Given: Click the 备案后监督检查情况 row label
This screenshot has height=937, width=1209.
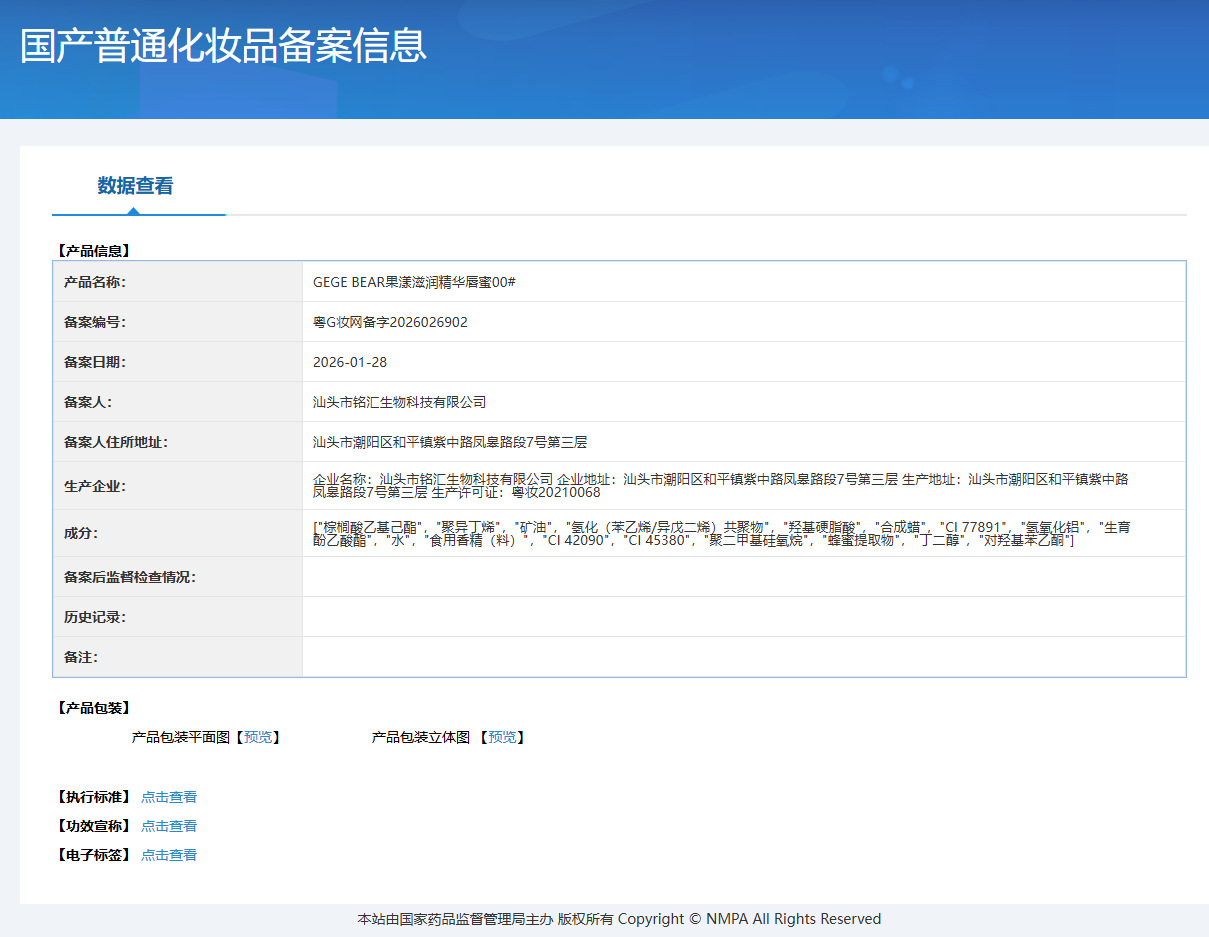Looking at the screenshot, I should (130, 577).
